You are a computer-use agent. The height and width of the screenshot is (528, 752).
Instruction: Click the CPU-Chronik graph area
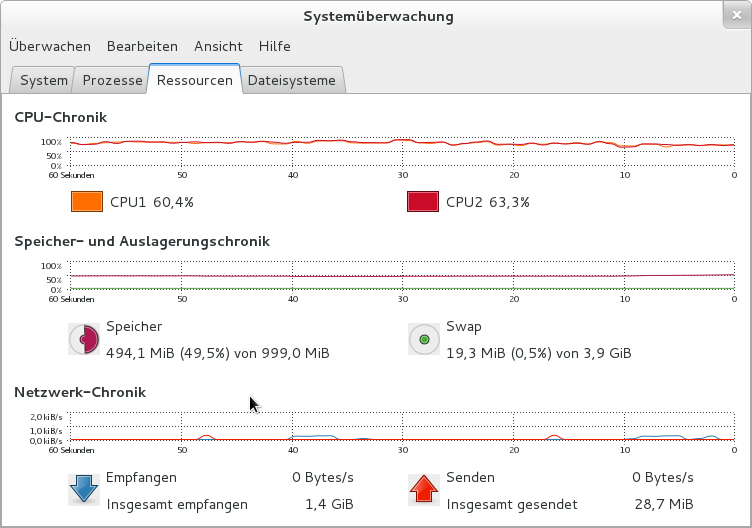[x=400, y=154]
